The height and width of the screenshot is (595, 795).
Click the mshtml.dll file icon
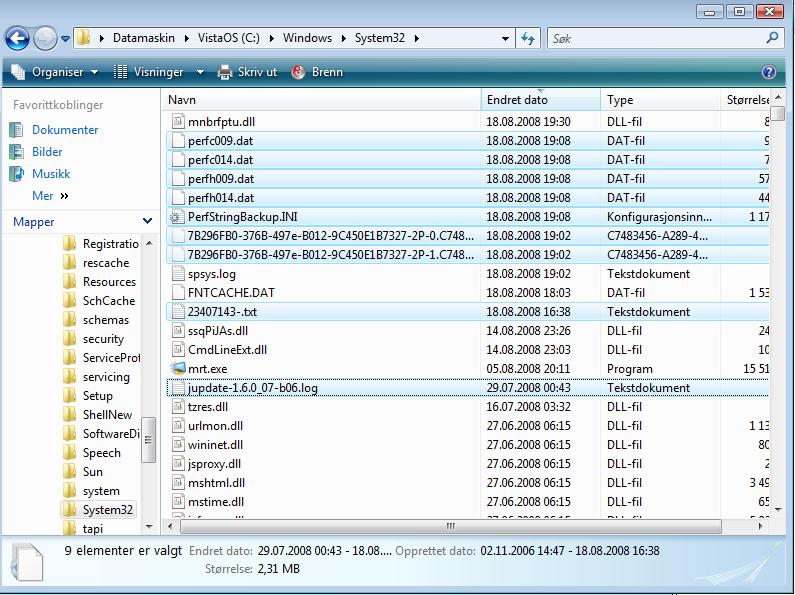[x=178, y=483]
